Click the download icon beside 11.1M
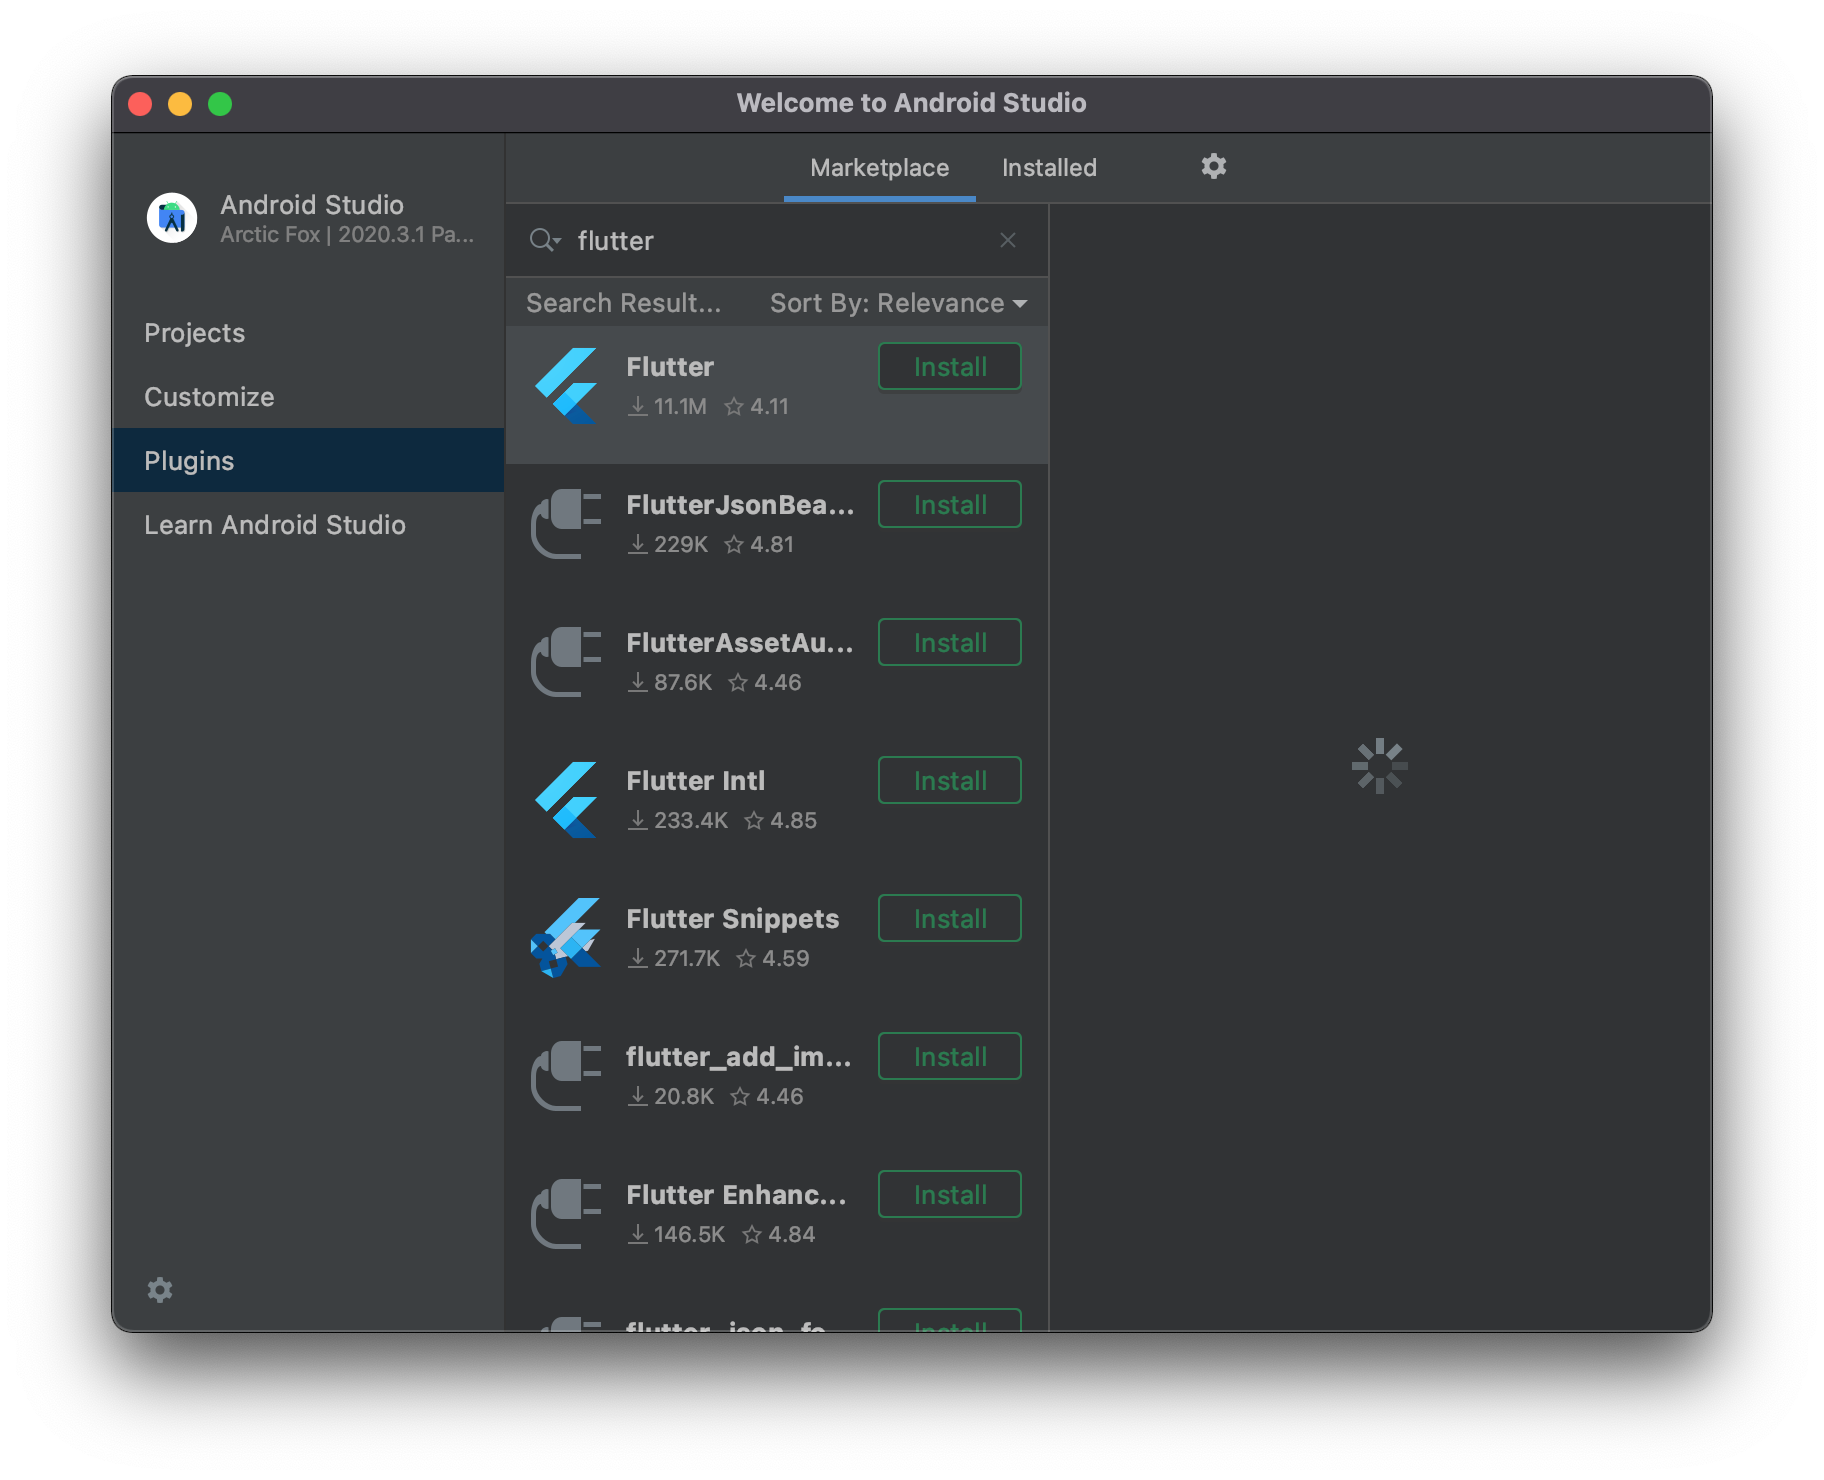 click(x=638, y=406)
